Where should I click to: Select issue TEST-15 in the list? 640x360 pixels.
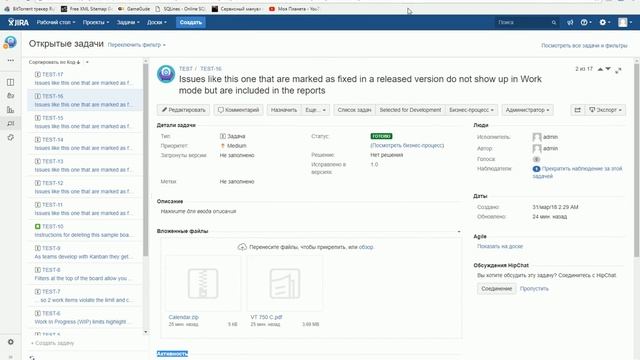84,122
